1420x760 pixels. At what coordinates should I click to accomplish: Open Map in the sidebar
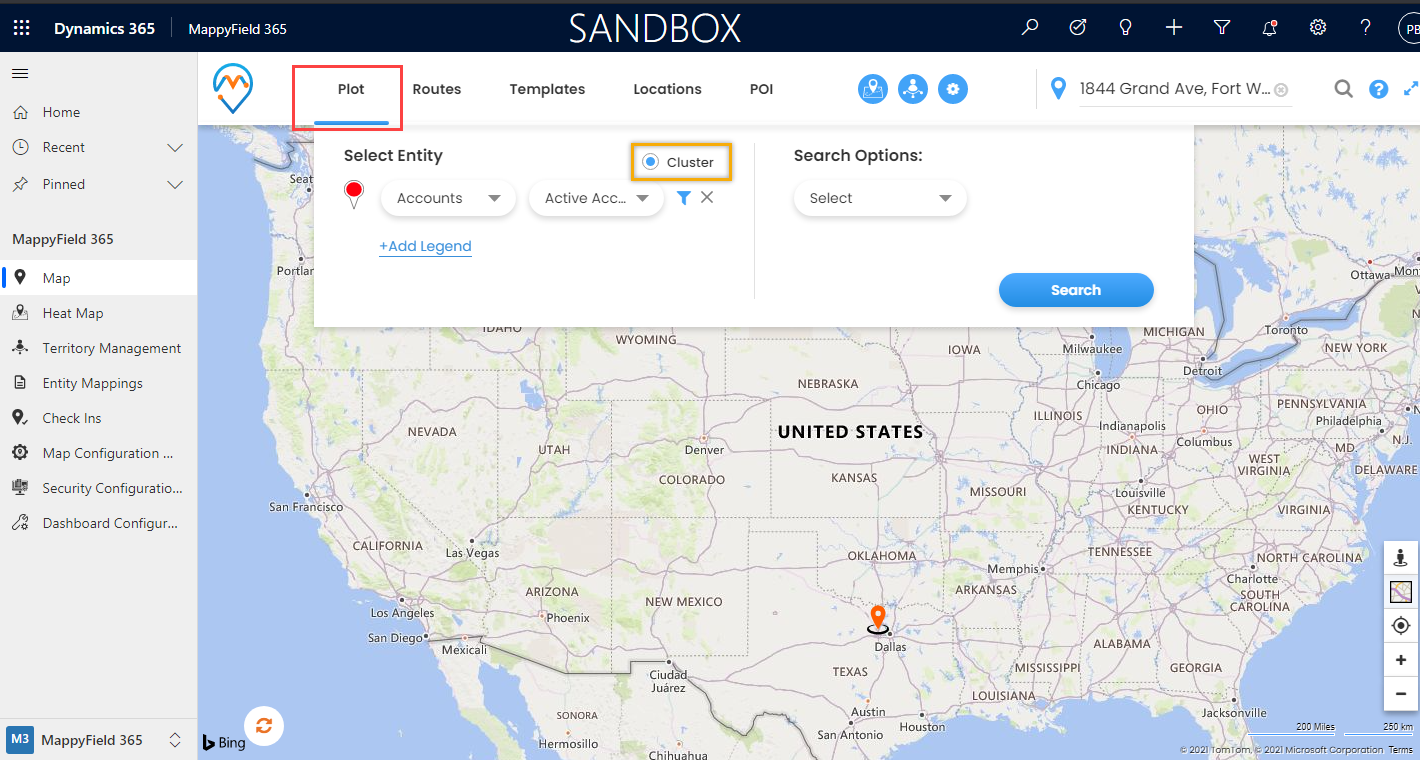[x=98, y=278]
